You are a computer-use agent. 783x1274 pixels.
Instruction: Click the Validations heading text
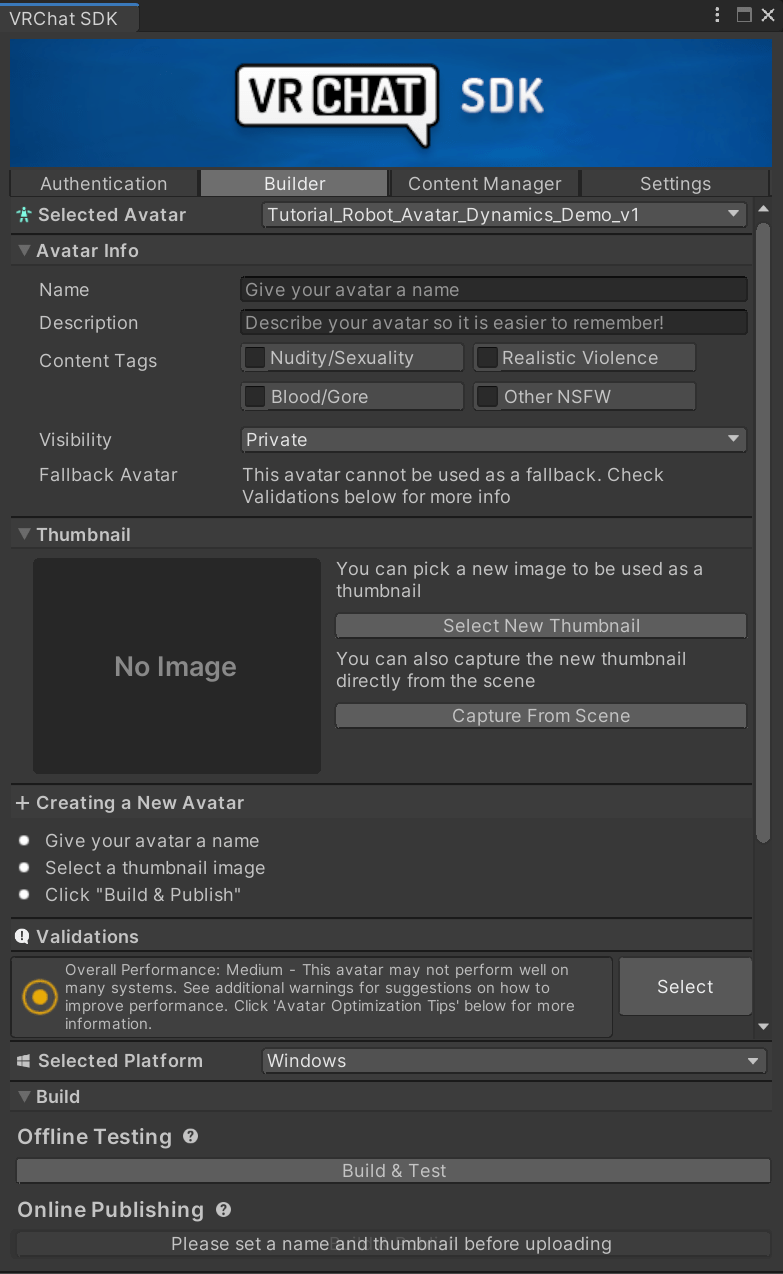(x=87, y=937)
